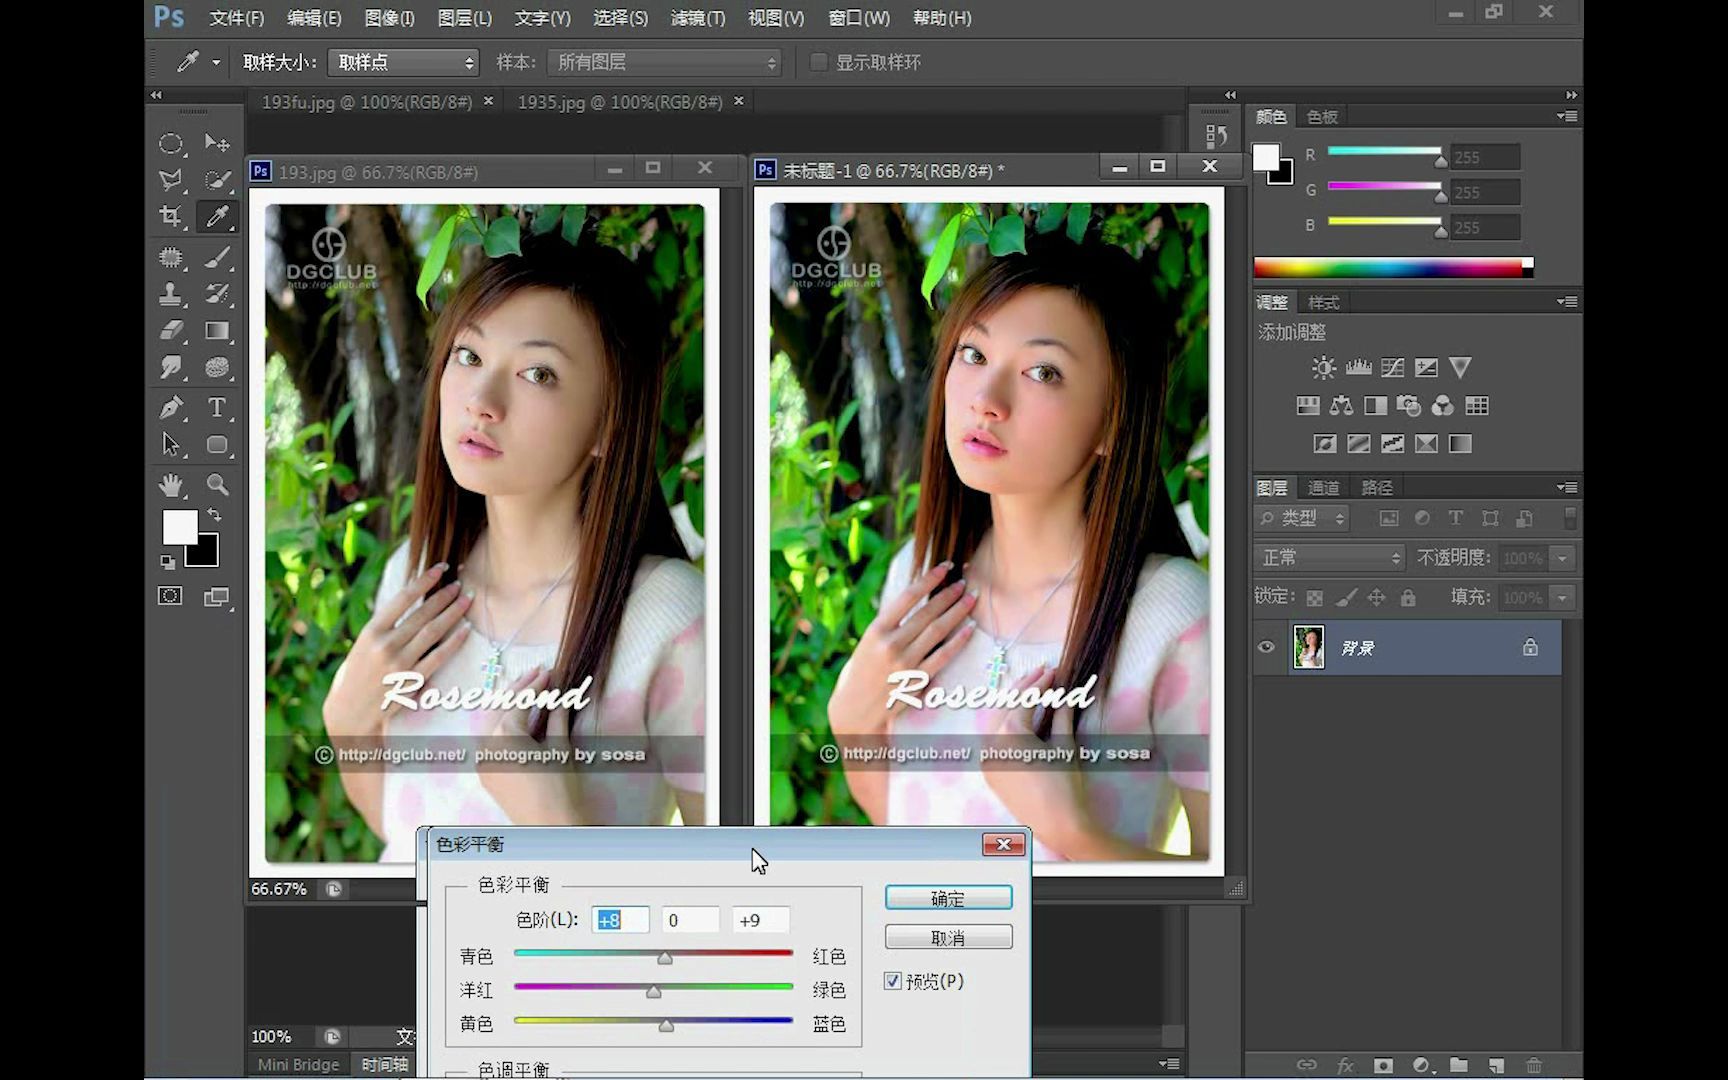
Task: Select the Move tool
Action: [217, 144]
